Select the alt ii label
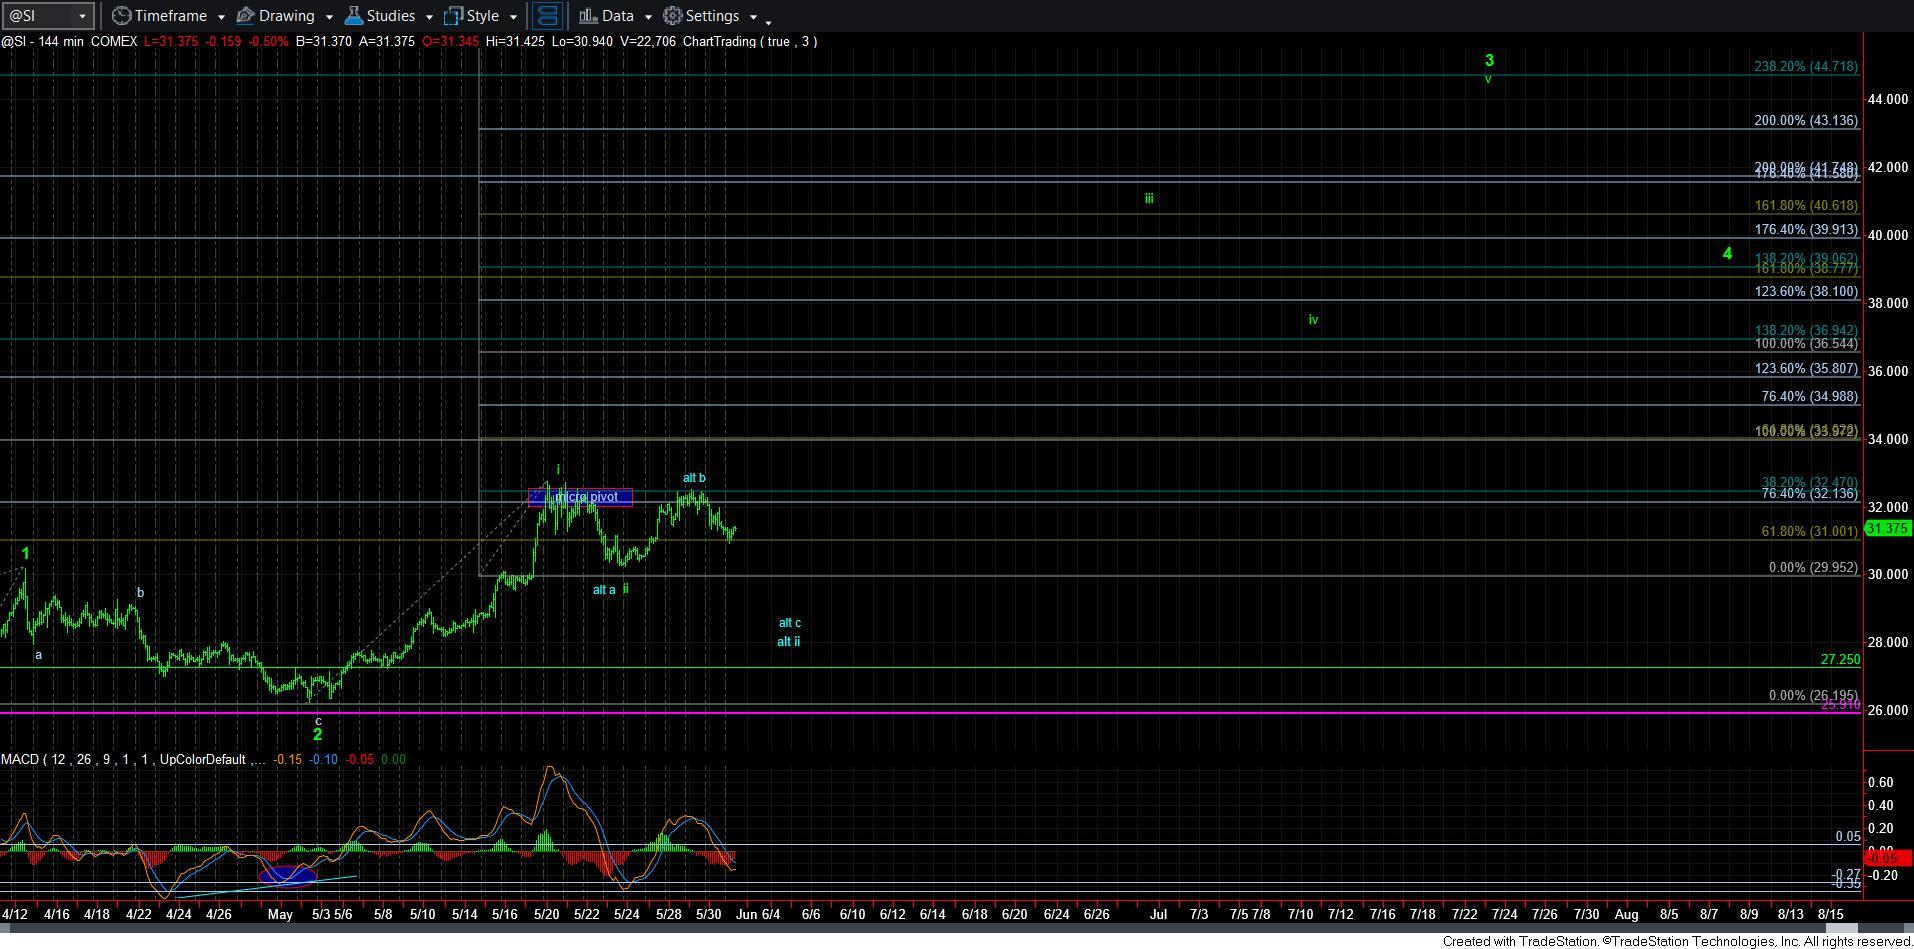 click(x=789, y=642)
